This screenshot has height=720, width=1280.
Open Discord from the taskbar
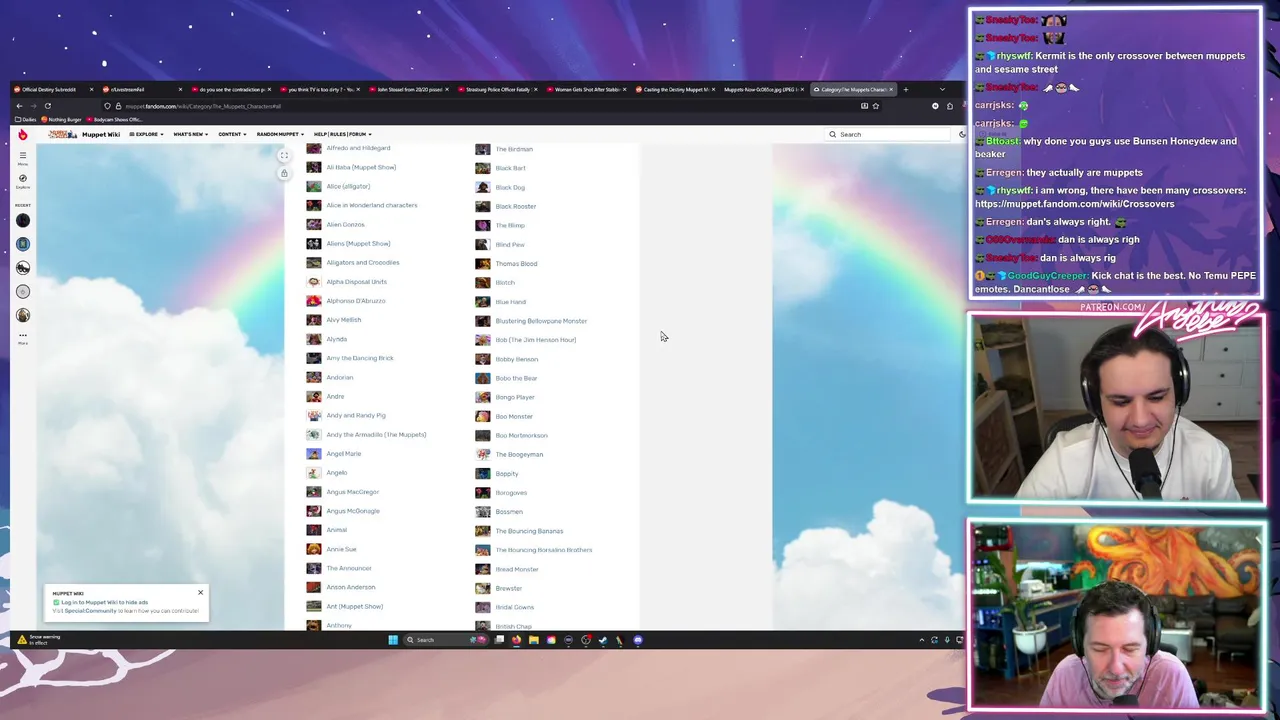638,640
